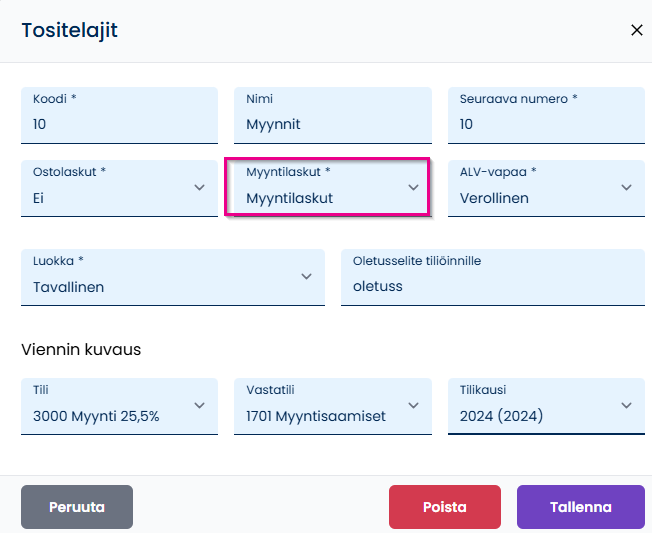This screenshot has height=533, width=652.
Task: Open the Vastatili dropdown chevron
Action: (413, 405)
